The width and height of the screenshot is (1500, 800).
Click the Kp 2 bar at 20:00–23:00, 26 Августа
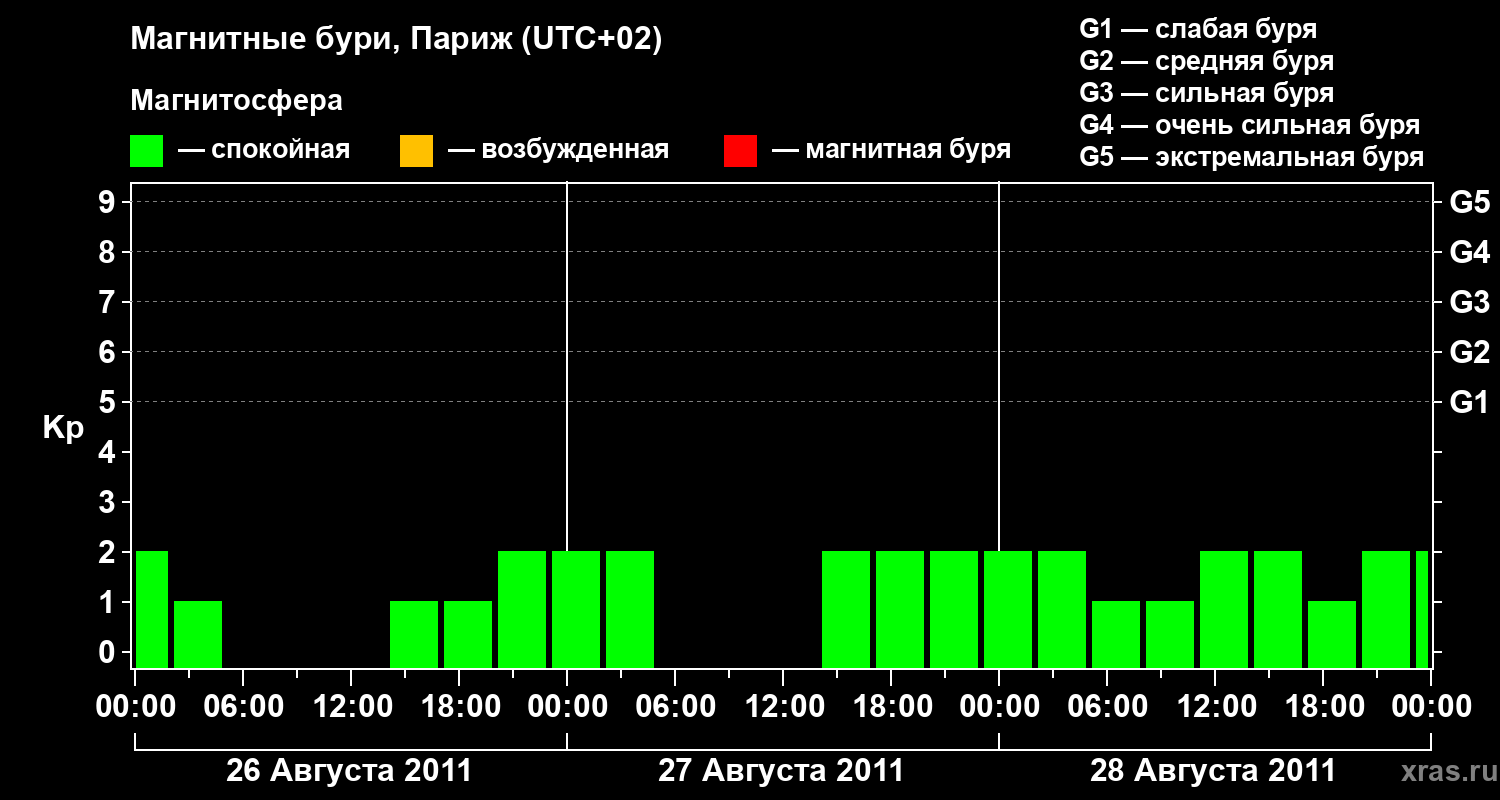522,609
